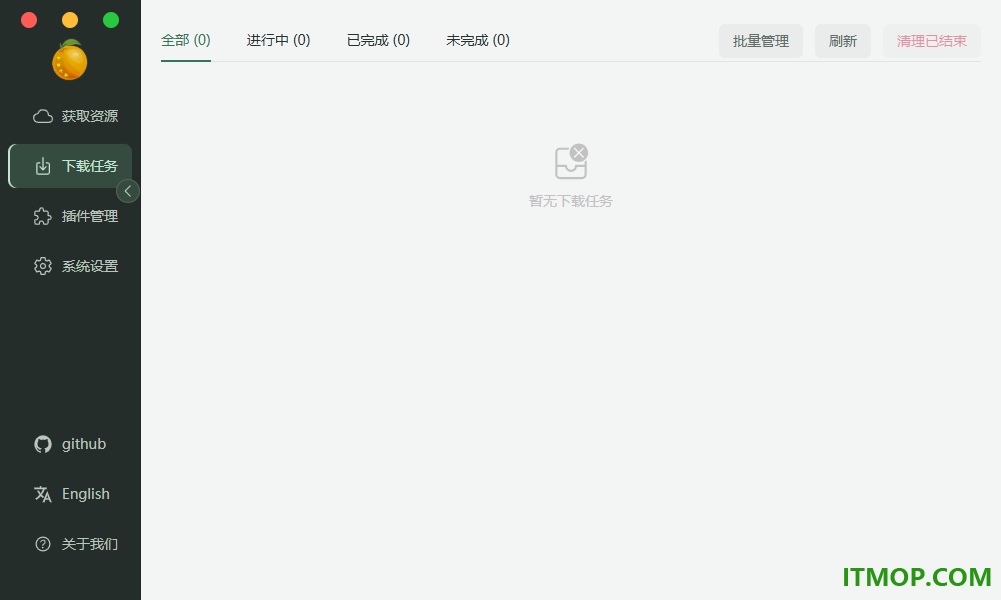Click the empty inbox icon
Image resolution: width=1001 pixels, height=600 pixels.
pos(571,161)
